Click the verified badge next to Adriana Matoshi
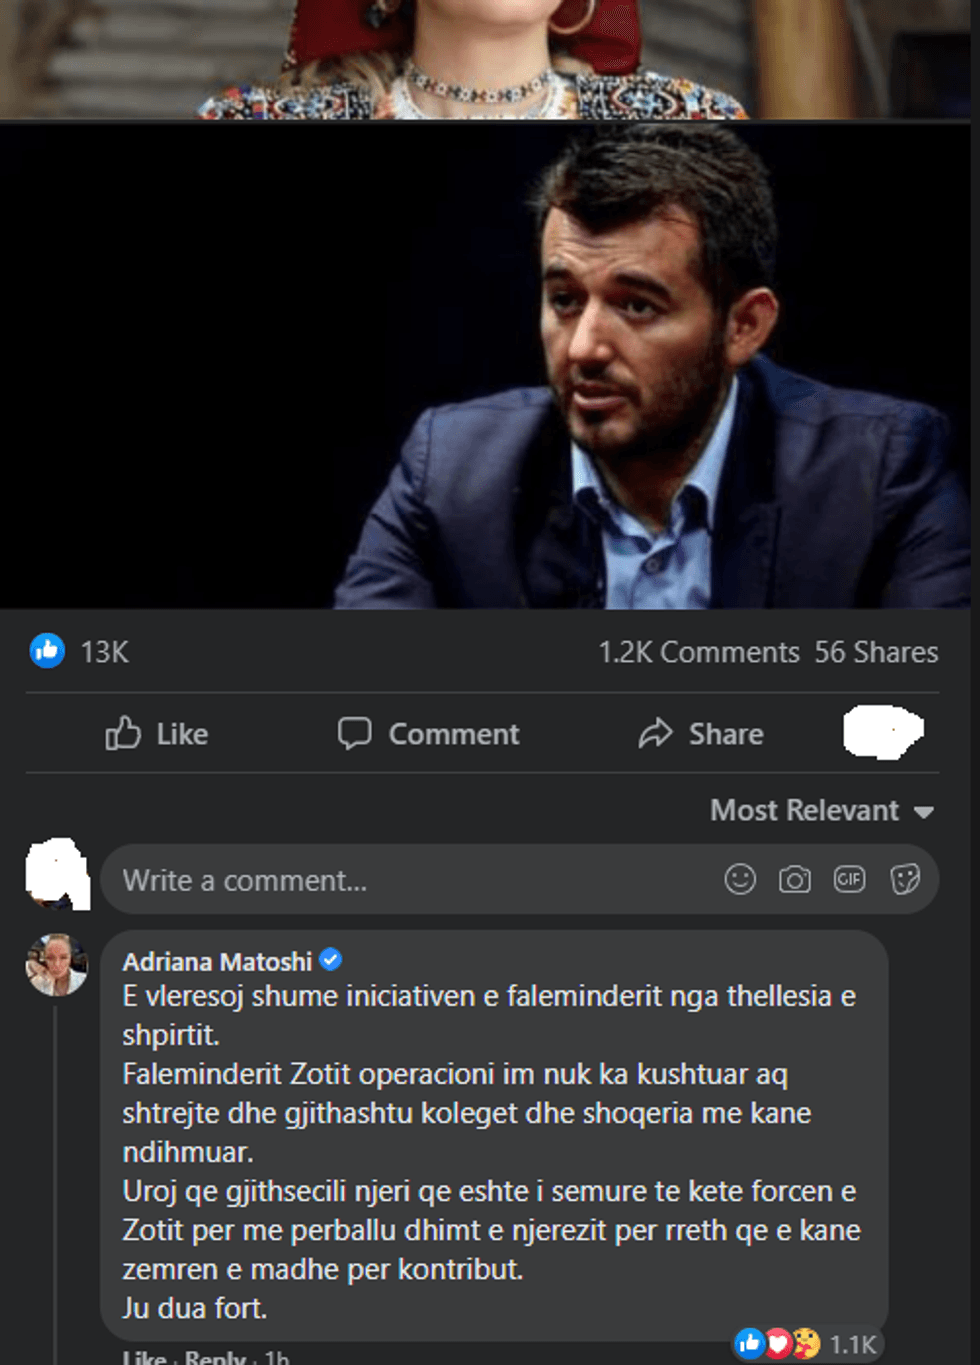Viewport: 980px width, 1365px height. point(333,961)
